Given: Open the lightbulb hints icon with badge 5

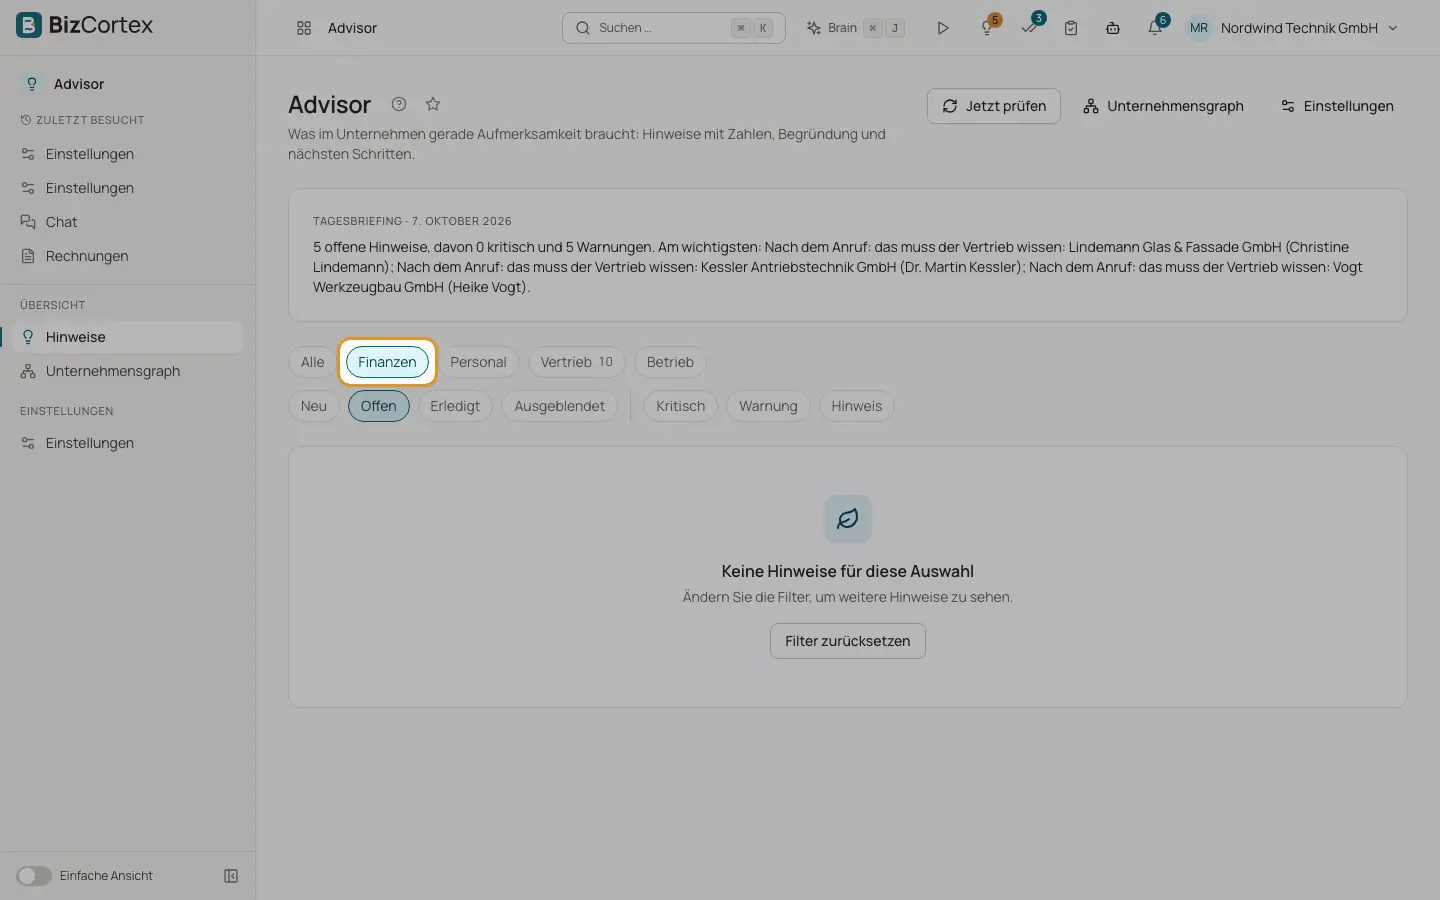Looking at the screenshot, I should tap(987, 28).
